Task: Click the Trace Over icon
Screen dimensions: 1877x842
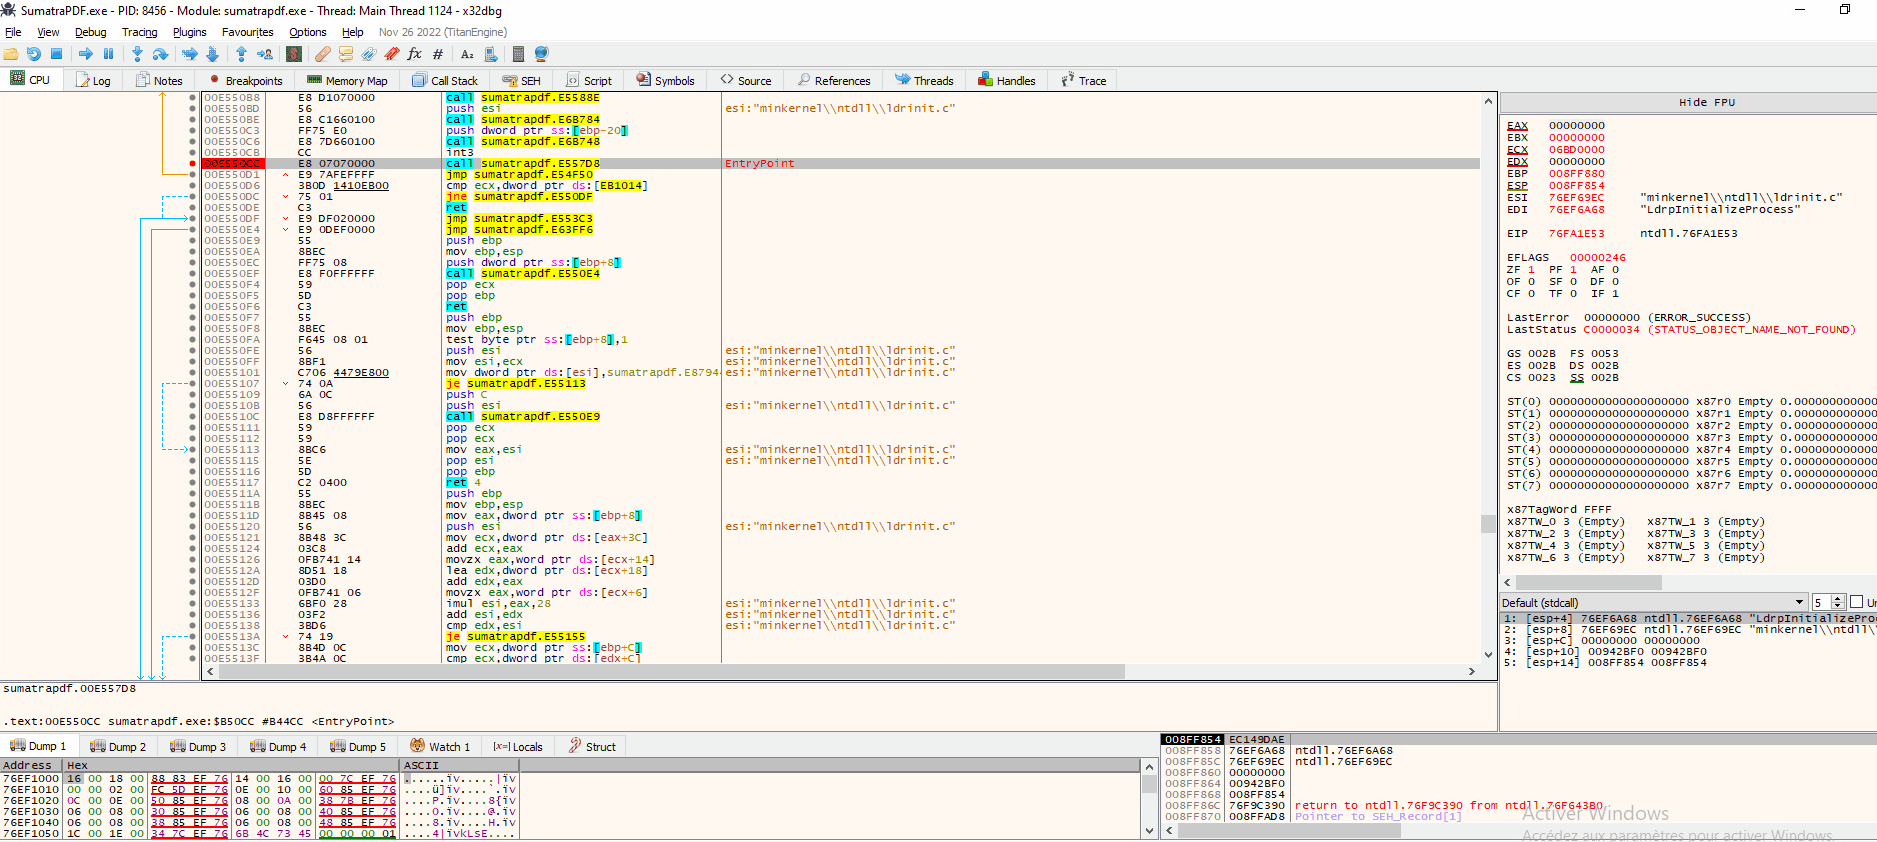Action: click(x=212, y=54)
